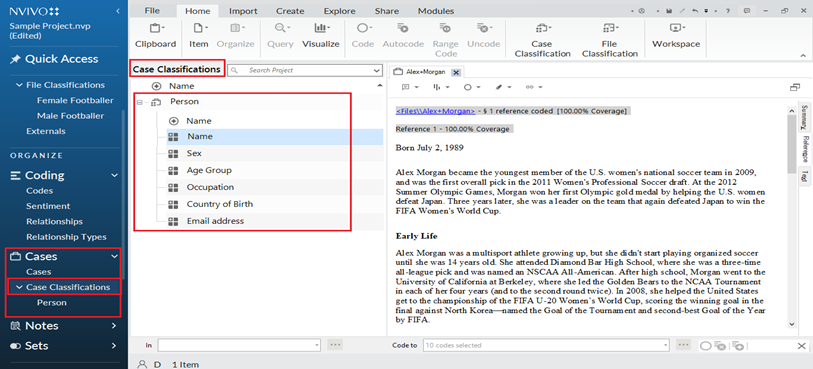Collapse the NVivo navigation pane arrow
This screenshot has height=369, width=813.
point(118,11)
